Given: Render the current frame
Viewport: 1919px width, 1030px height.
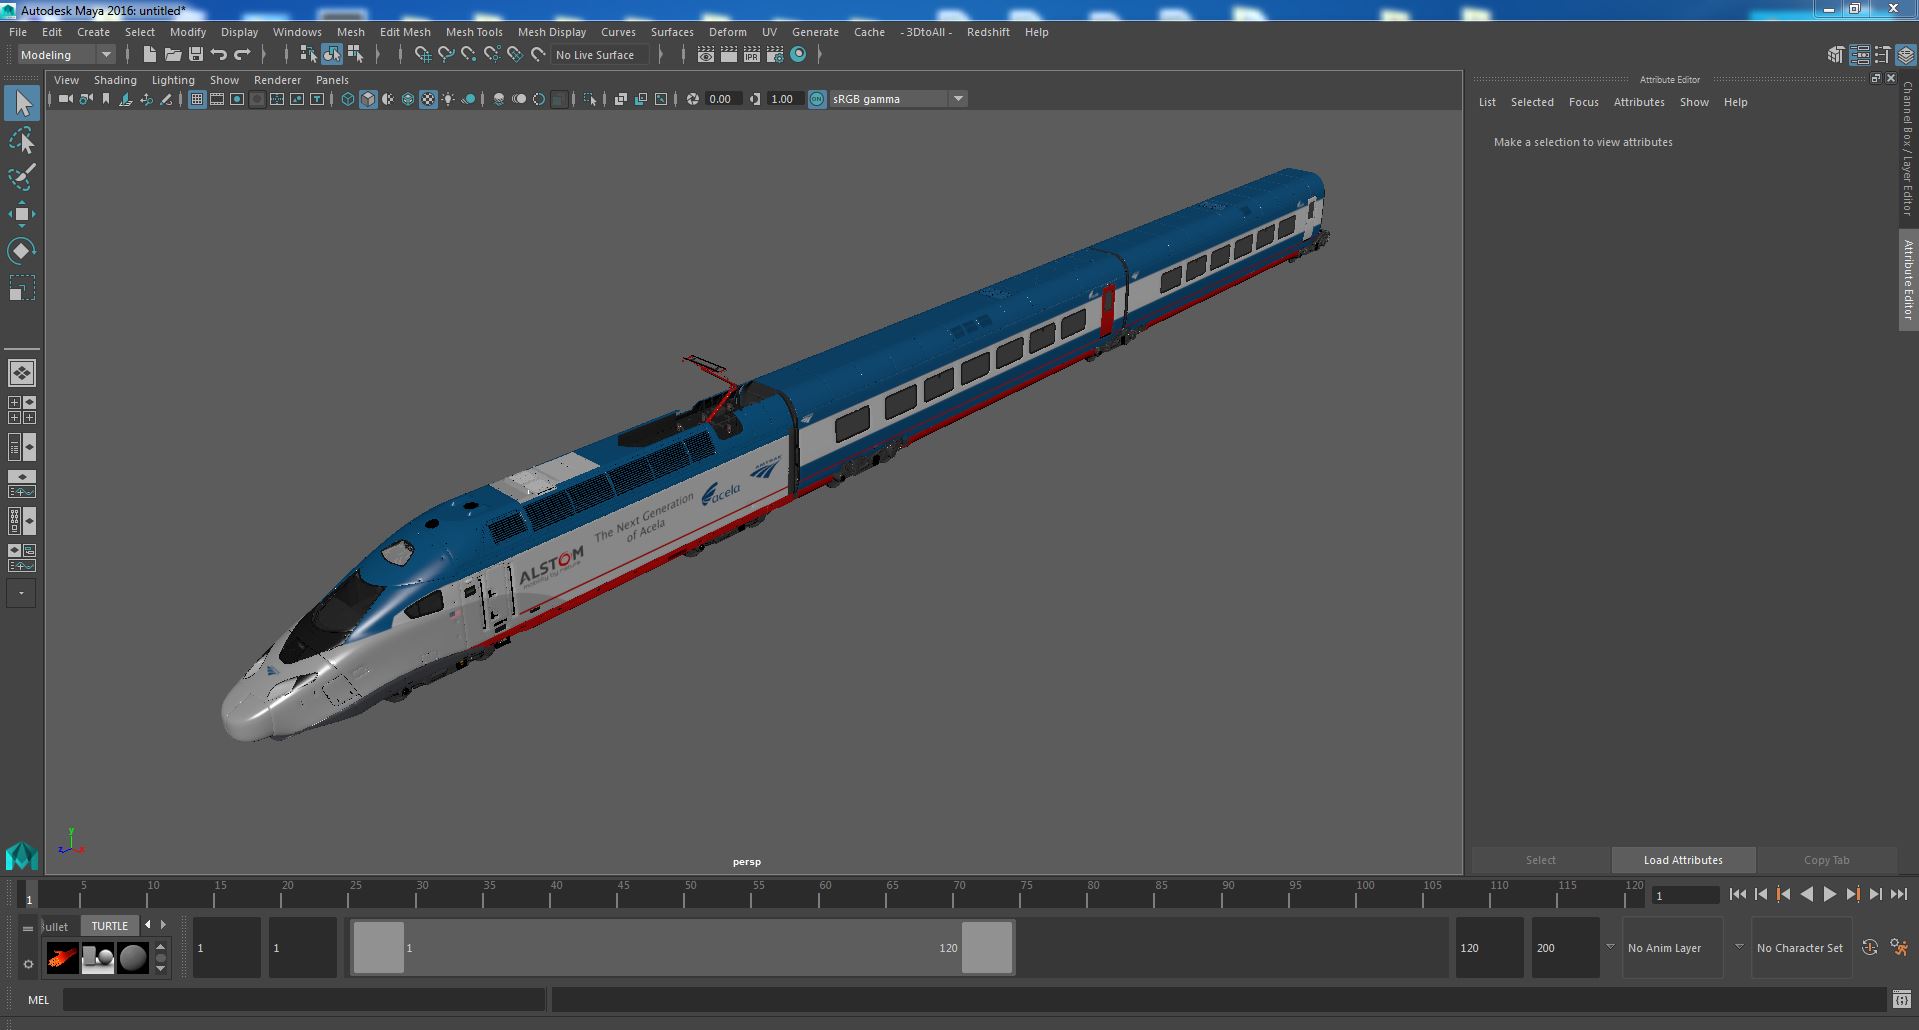Looking at the screenshot, I should (x=729, y=55).
